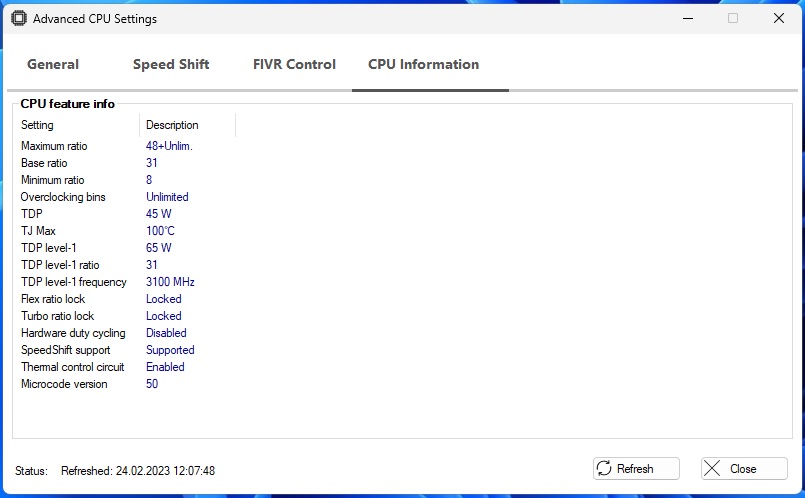Click the CPU chip icon in title bar

pos(18,18)
